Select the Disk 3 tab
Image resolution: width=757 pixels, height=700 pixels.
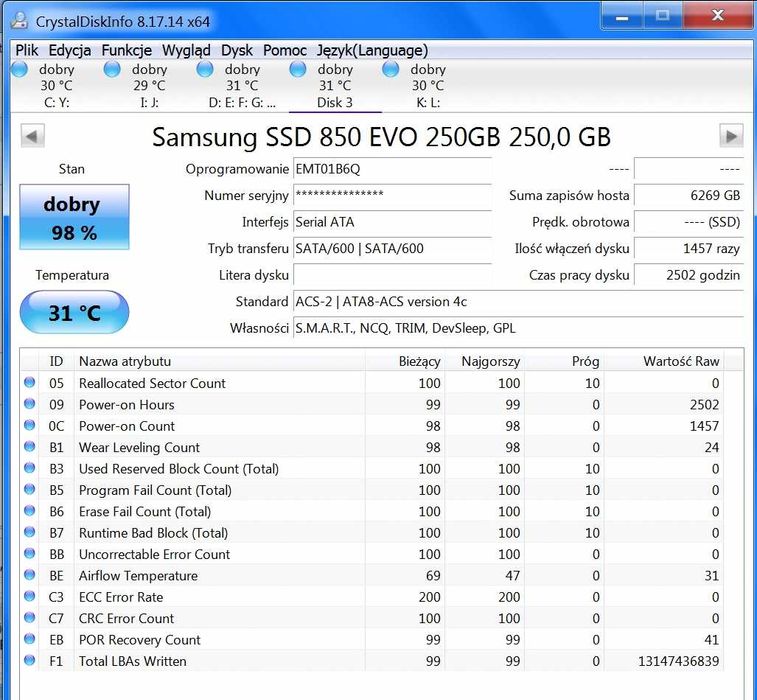click(335, 86)
